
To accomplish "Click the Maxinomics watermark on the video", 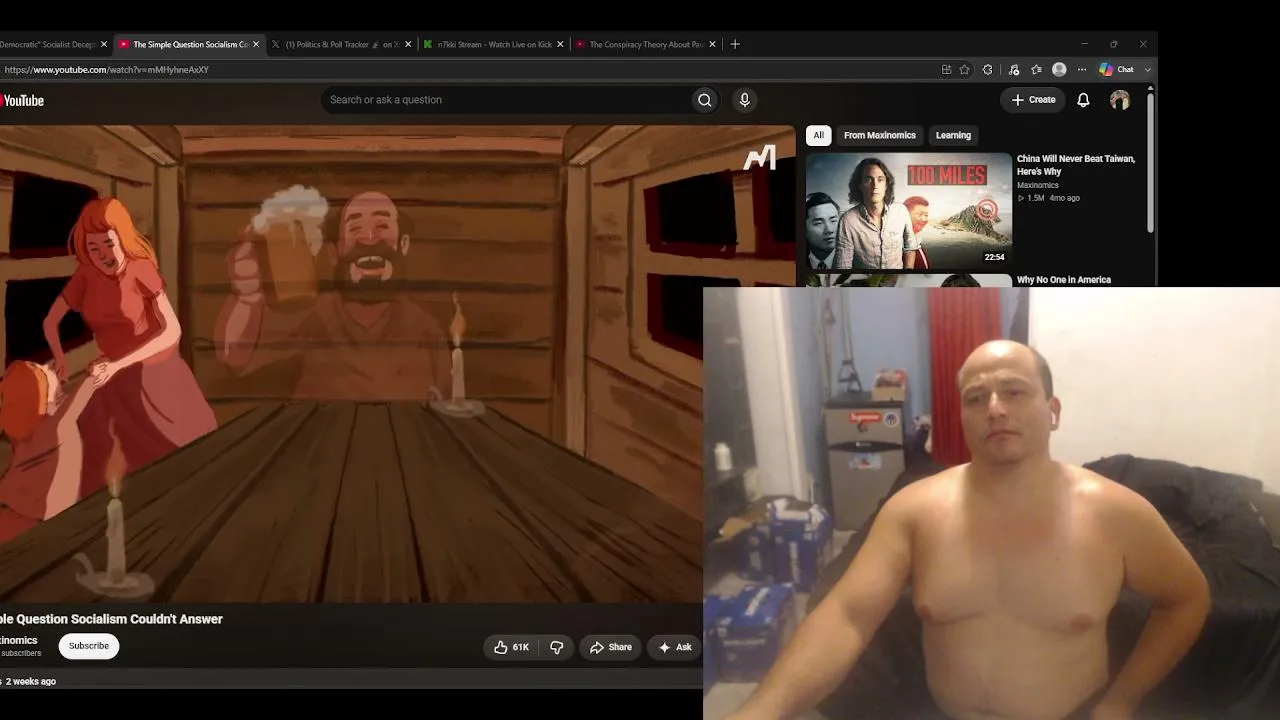I will tap(760, 158).
